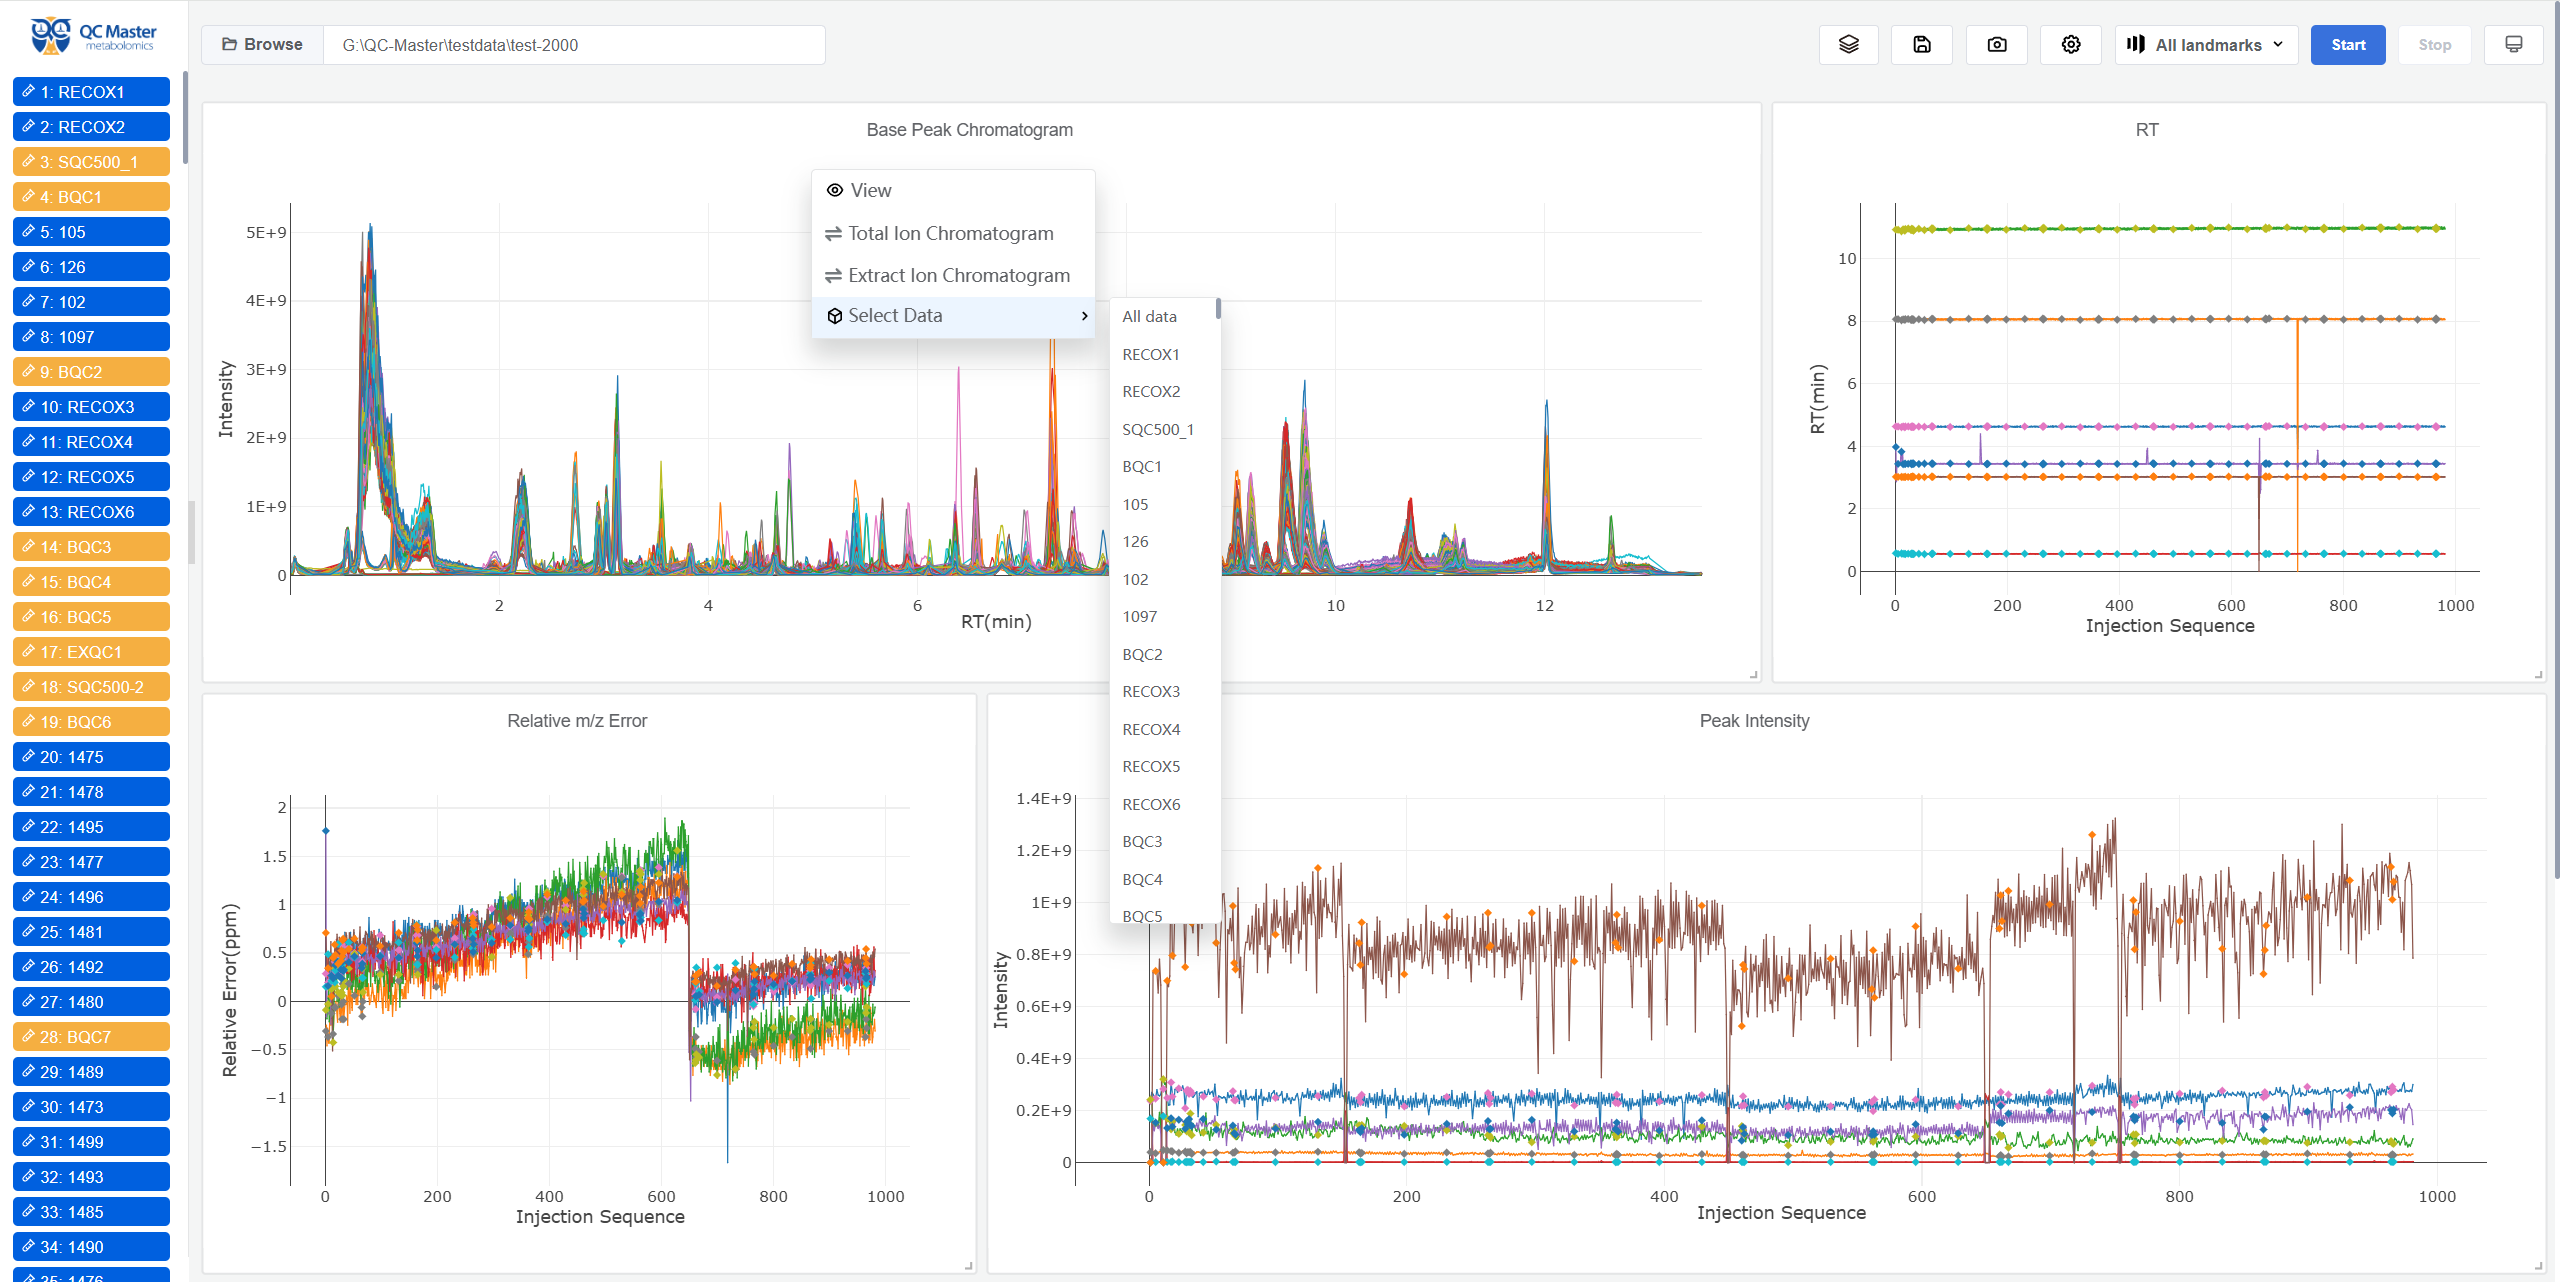Click the monitor display icon
The width and height of the screenshot is (2560, 1282).
click(2513, 44)
